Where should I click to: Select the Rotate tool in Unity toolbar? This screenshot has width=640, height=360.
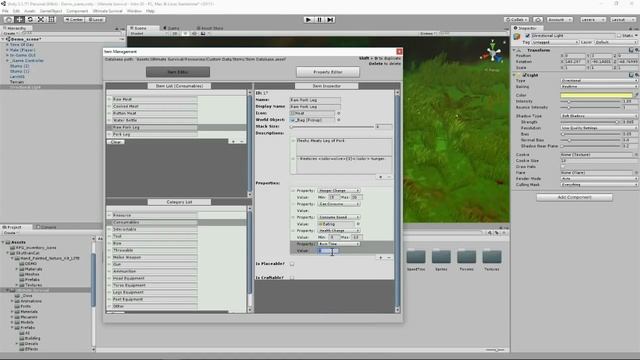click(30, 20)
